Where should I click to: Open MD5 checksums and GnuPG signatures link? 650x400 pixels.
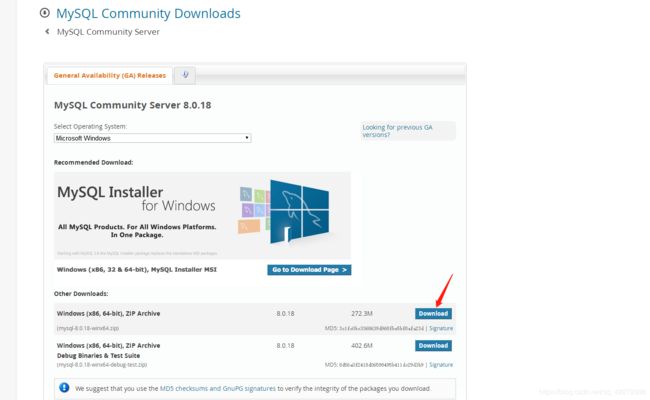point(218,389)
